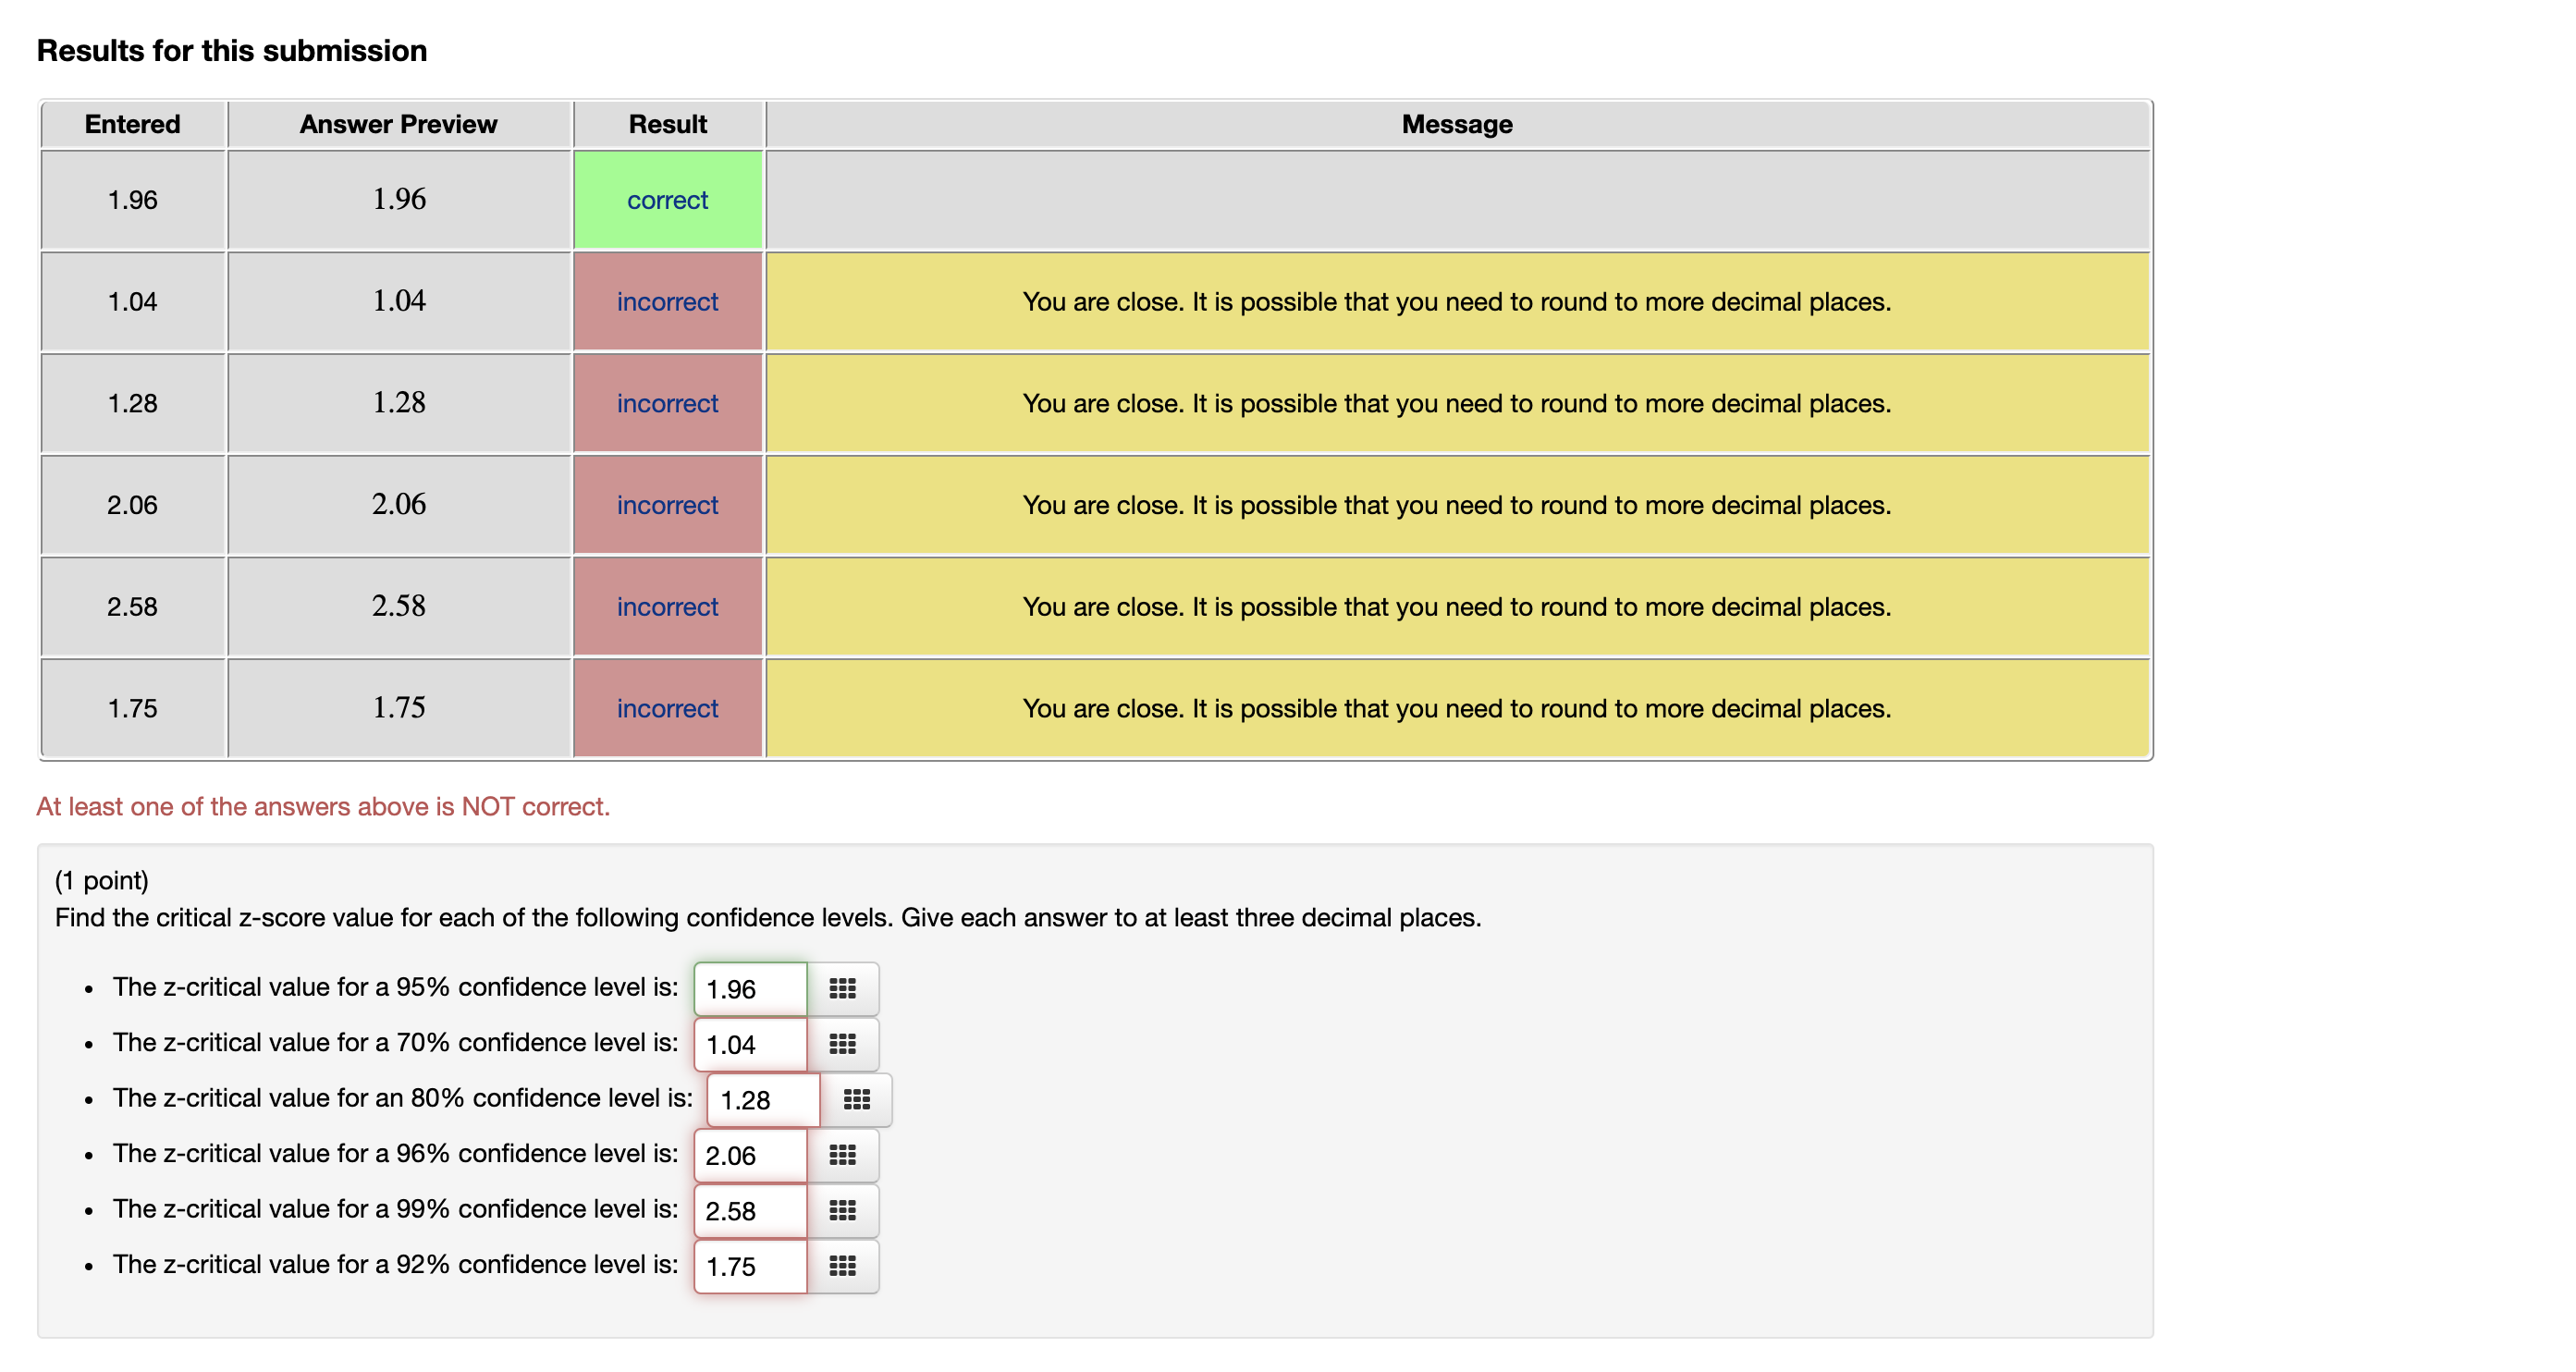2576x1372 pixels.
Task: Open equation editor icon for 70% confidence answer
Action: pyautogui.click(x=842, y=1044)
